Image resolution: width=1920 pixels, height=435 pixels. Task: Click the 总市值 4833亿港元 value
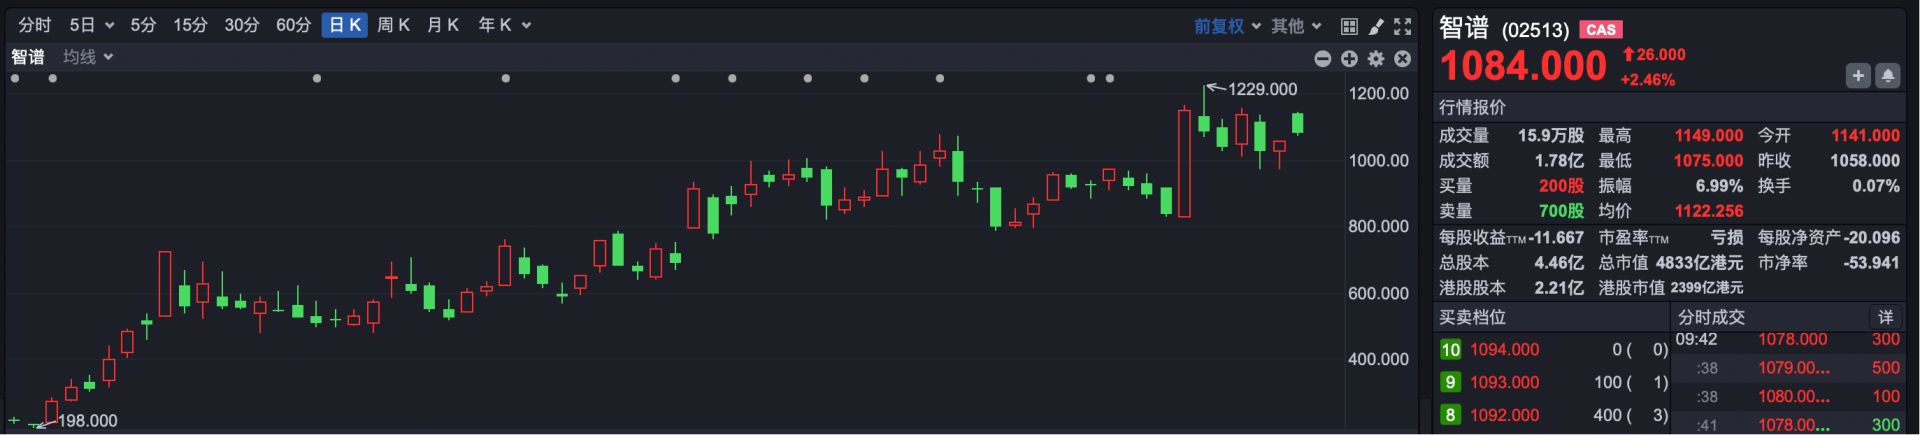1699,262
